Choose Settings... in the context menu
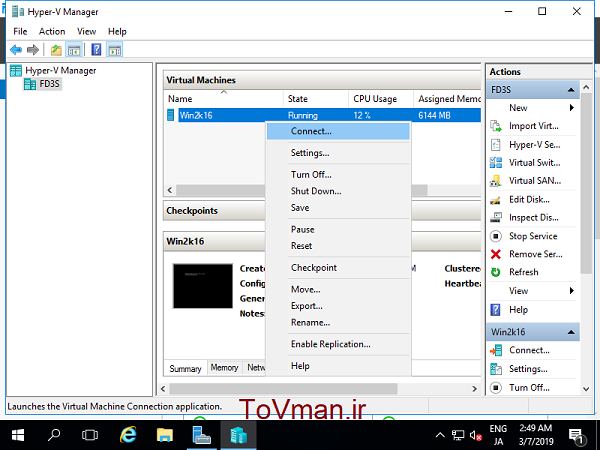Screen dimensions: 600x450 [338, 153]
